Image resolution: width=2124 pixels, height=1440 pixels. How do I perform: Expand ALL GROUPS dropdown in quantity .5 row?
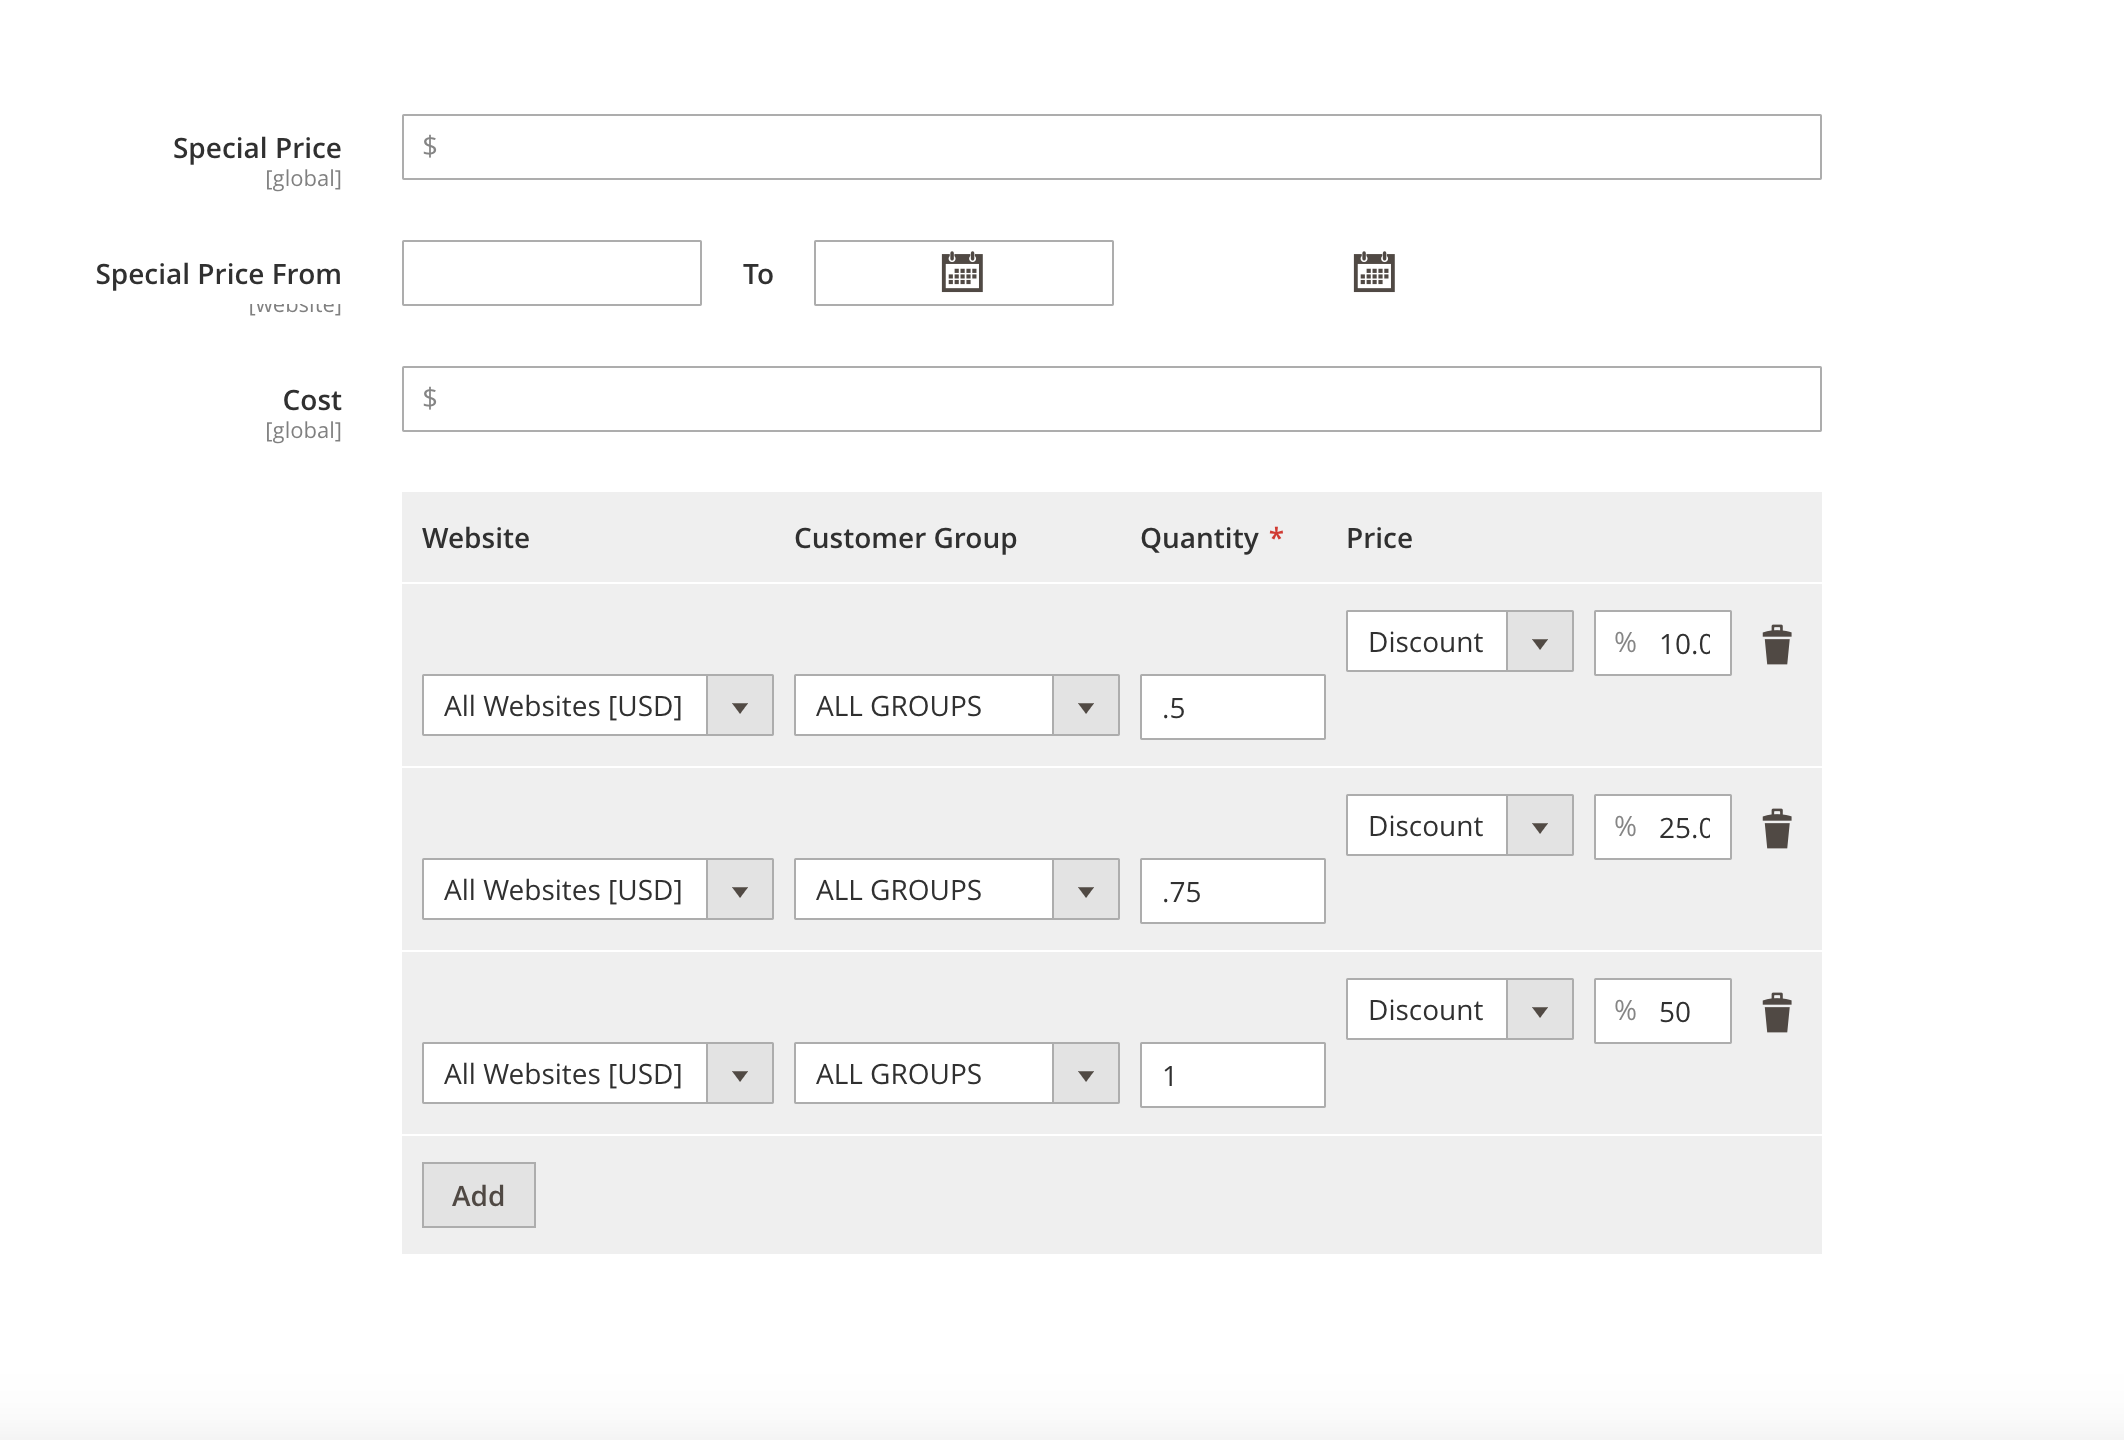(956, 706)
